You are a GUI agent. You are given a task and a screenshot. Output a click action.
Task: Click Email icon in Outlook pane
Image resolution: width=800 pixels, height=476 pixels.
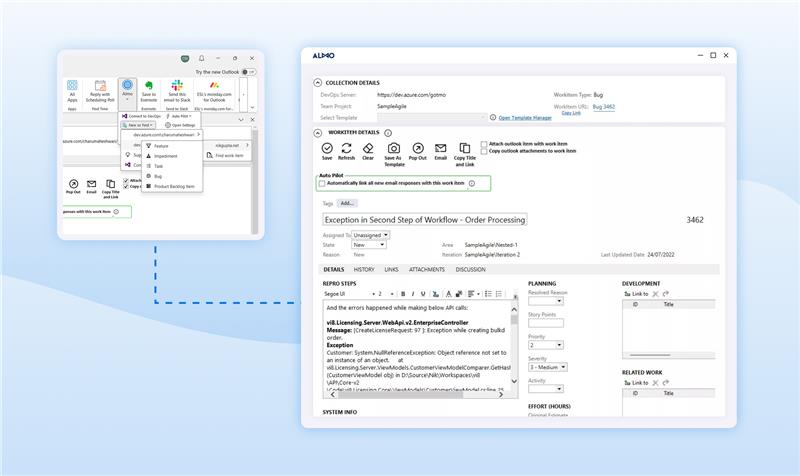pos(91,184)
